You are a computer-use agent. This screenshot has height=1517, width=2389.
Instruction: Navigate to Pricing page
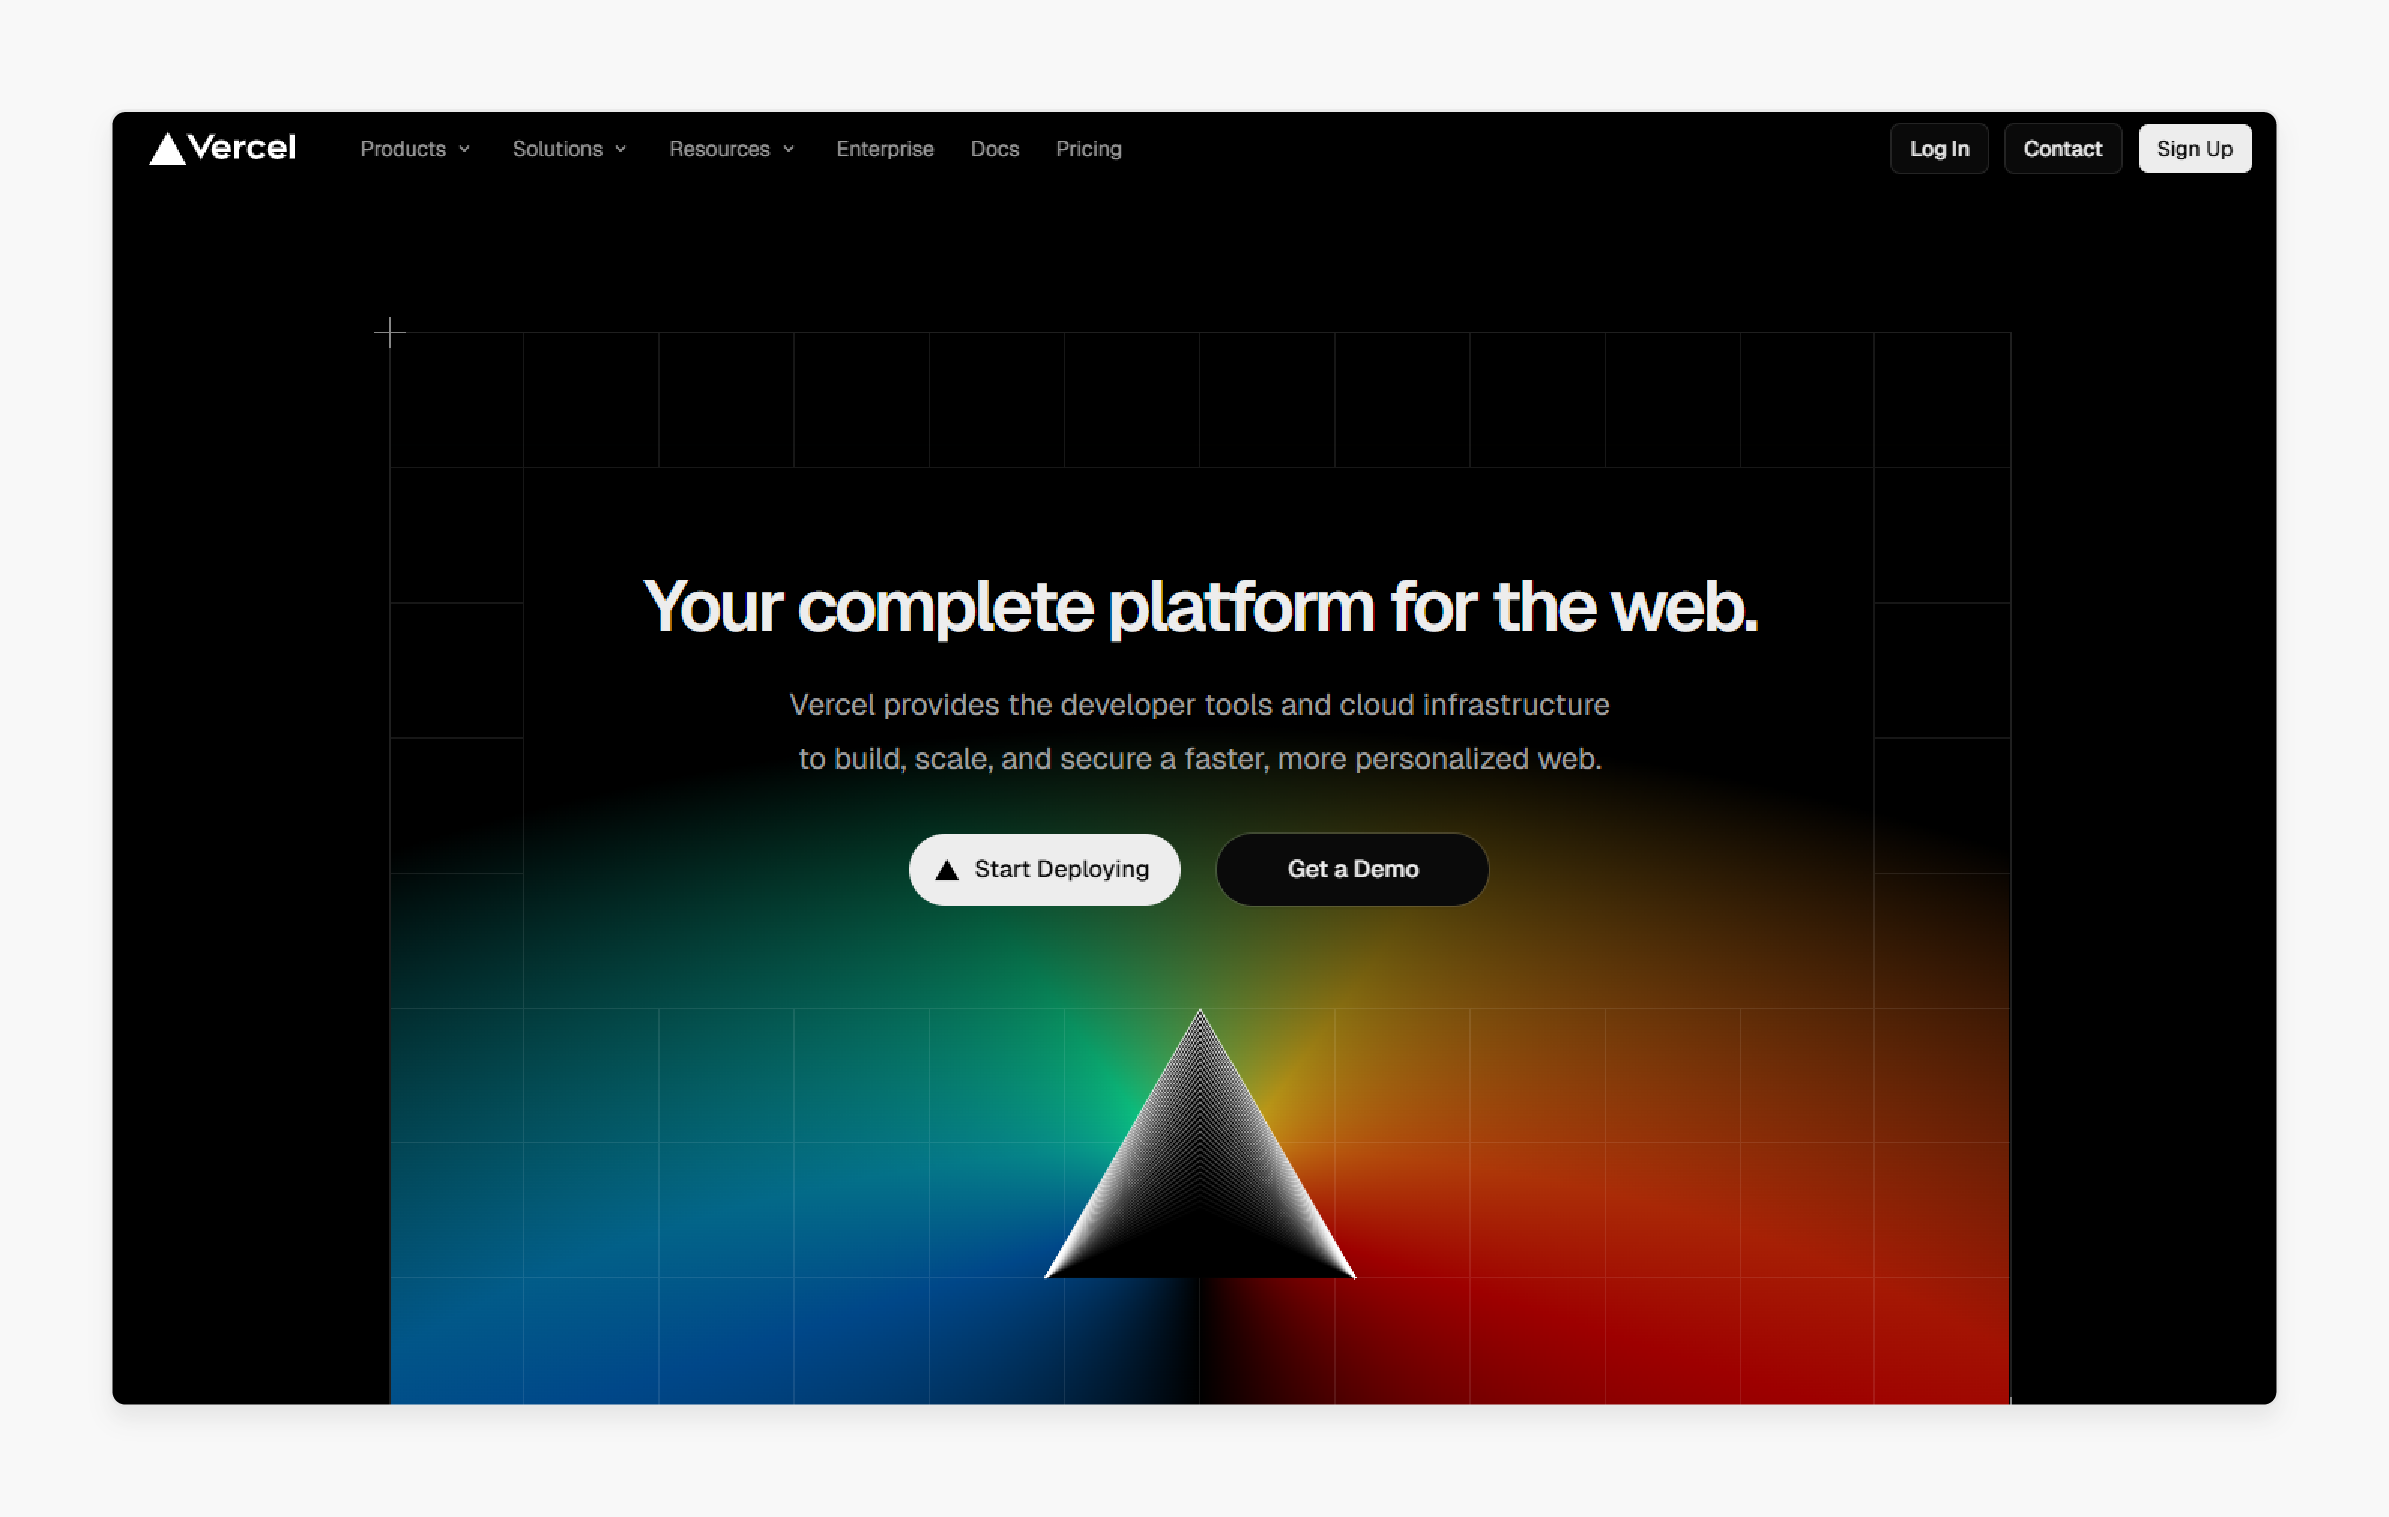pyautogui.click(x=1087, y=148)
